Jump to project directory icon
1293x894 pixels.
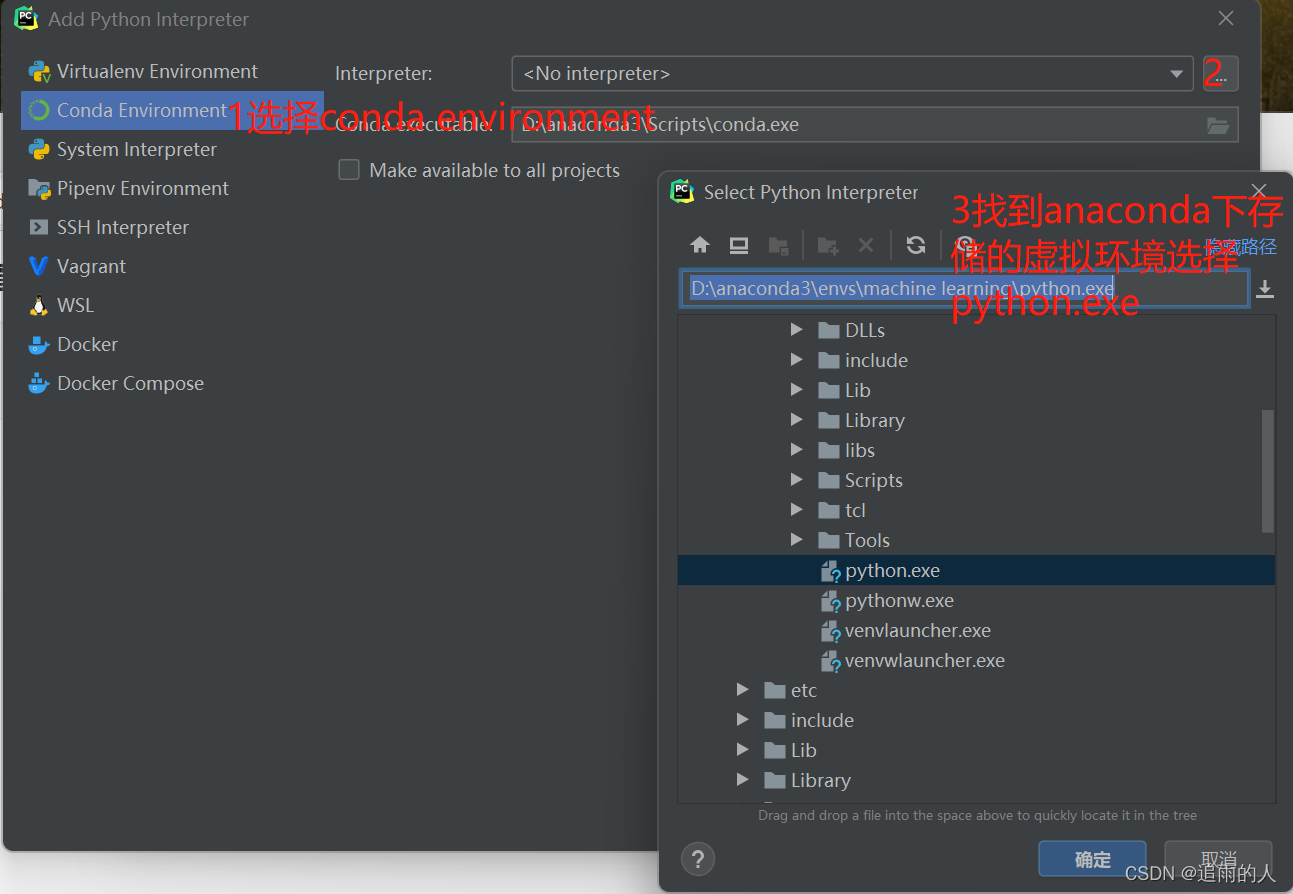[778, 245]
